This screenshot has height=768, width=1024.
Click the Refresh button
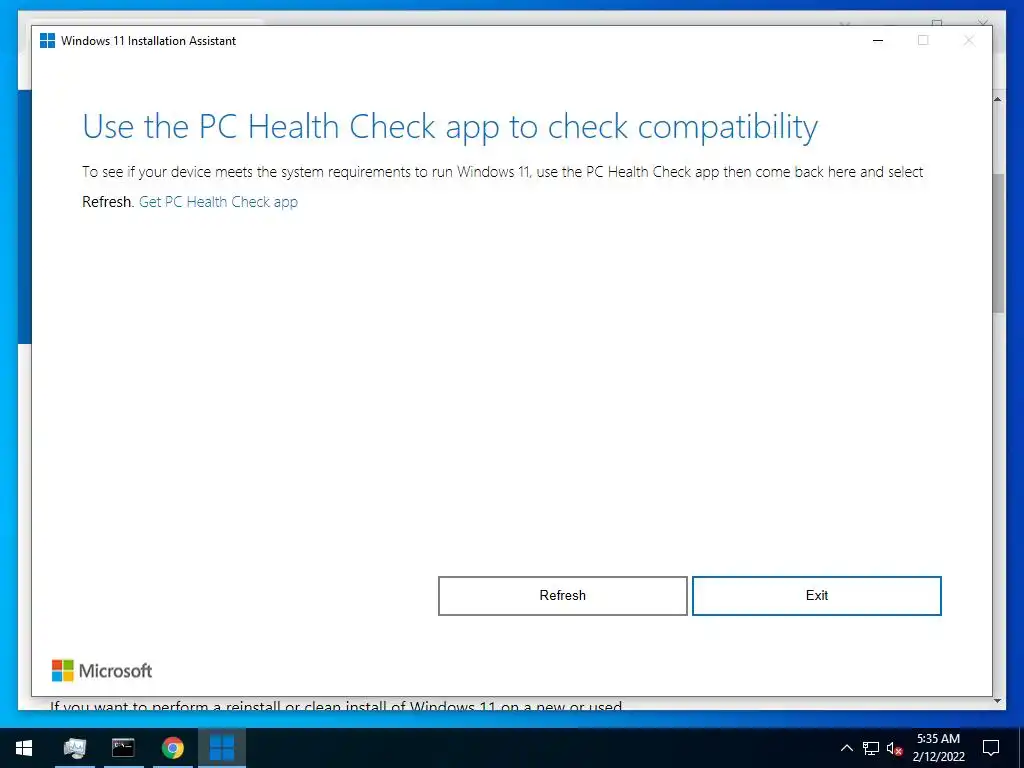click(x=562, y=596)
